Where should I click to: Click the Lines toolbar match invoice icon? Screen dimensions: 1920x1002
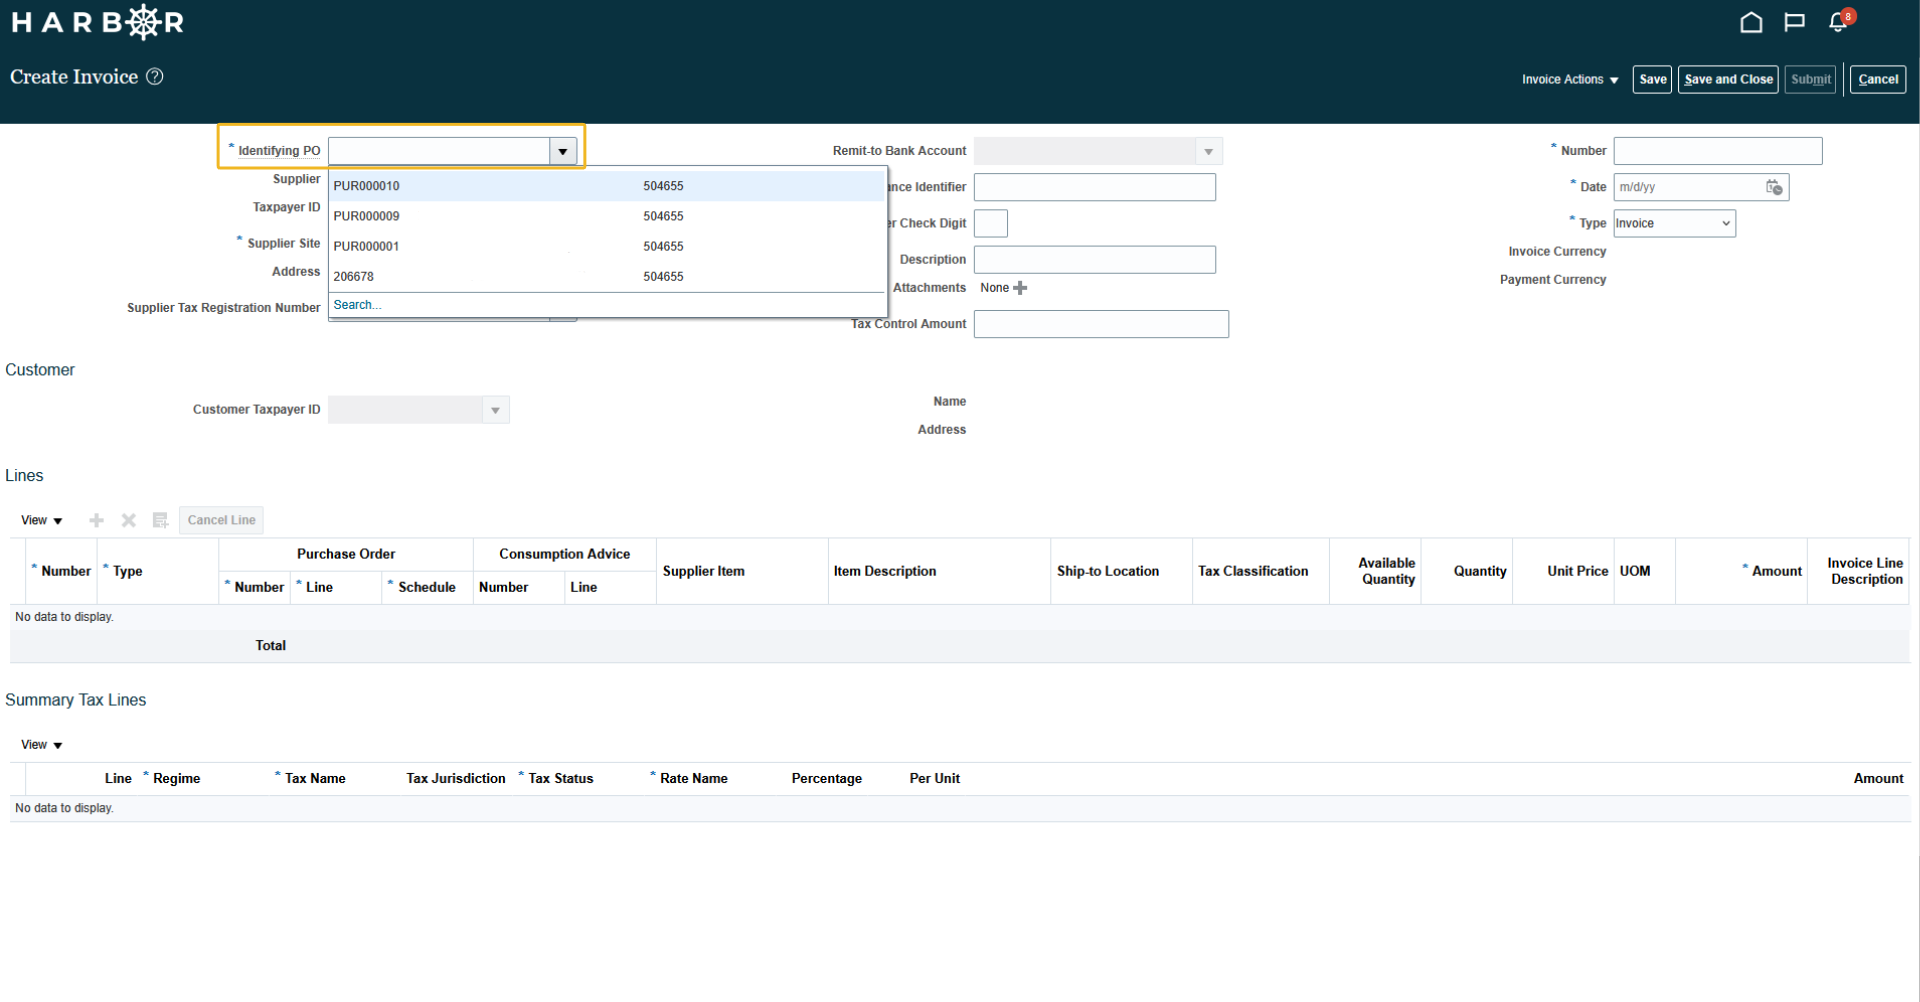tap(160, 520)
